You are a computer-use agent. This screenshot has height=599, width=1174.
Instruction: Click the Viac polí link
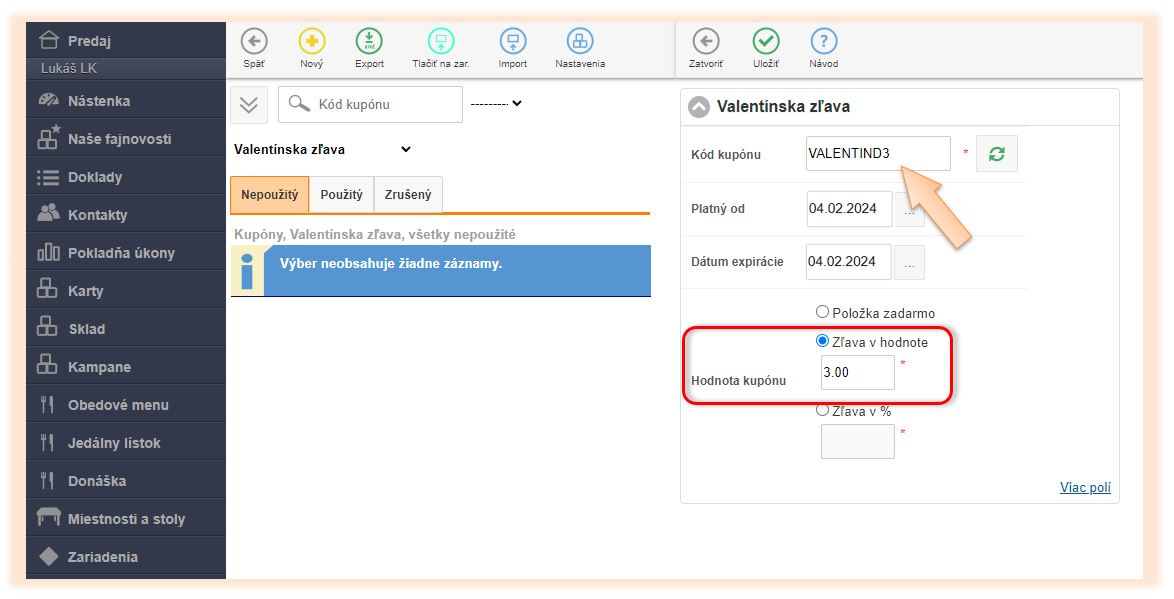(1085, 488)
